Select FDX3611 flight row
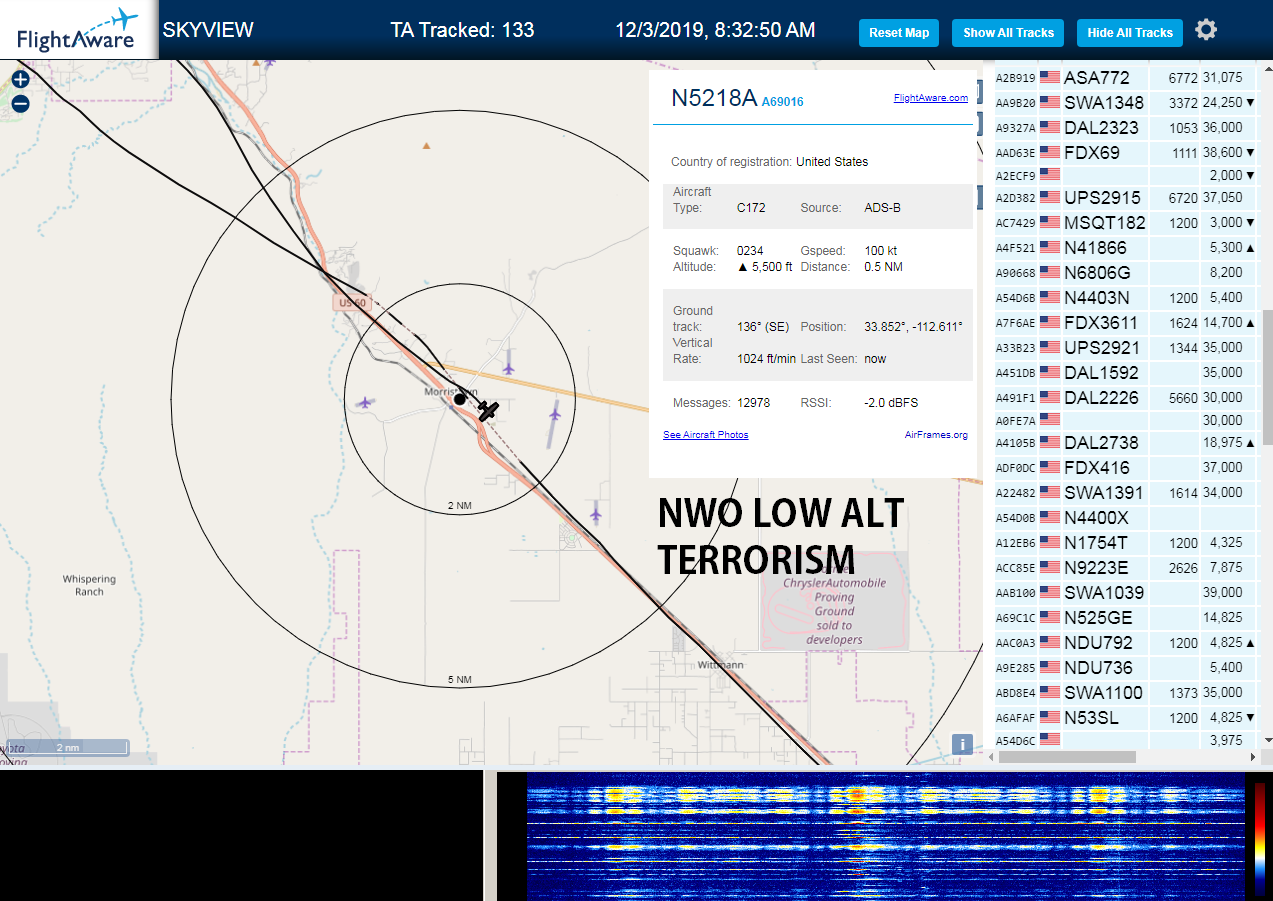Viewport: 1273px width, 901px height. [1126, 322]
